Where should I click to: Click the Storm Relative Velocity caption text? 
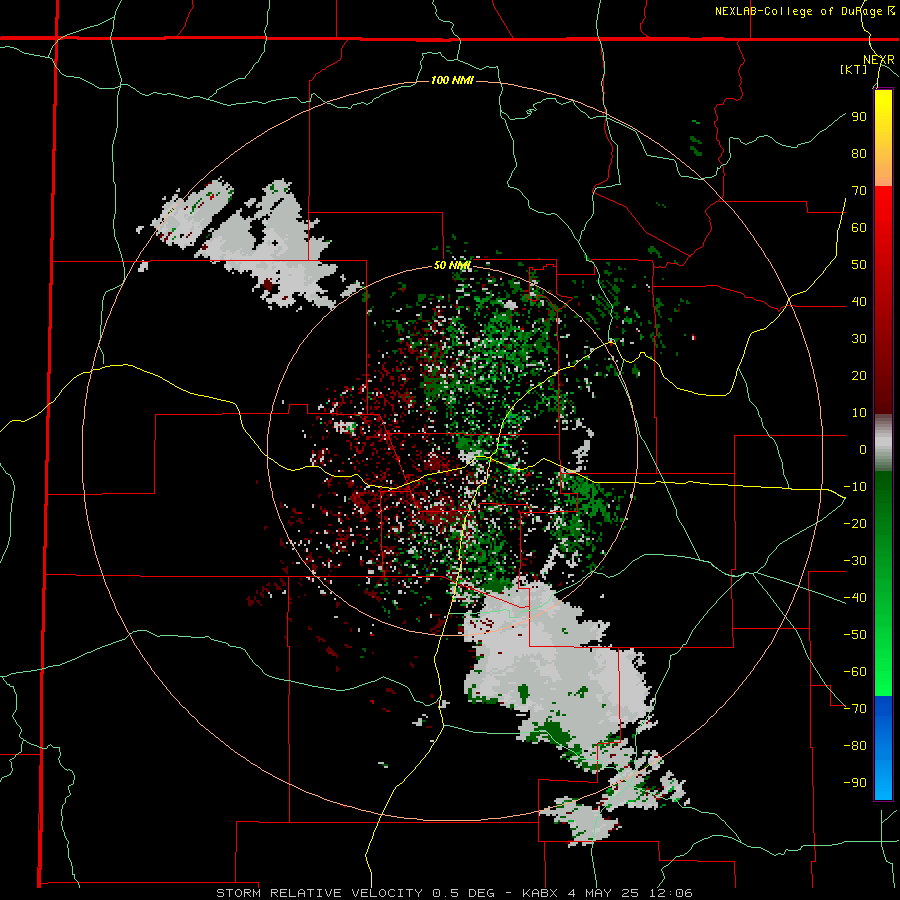coord(454,893)
